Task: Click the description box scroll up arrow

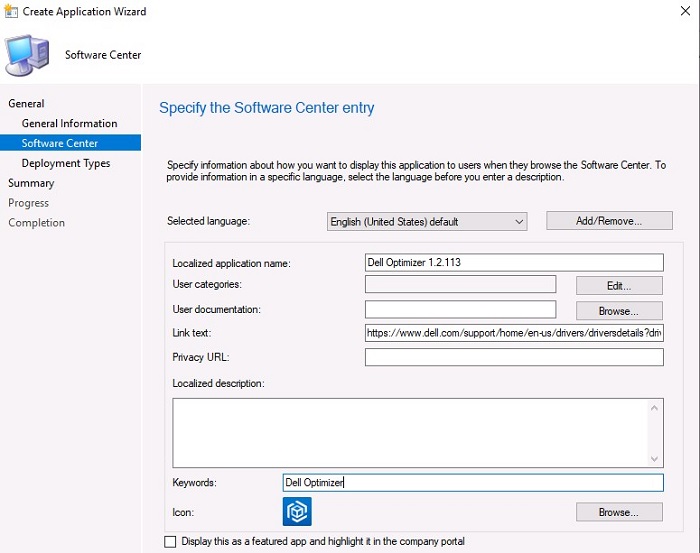Action: pos(654,408)
